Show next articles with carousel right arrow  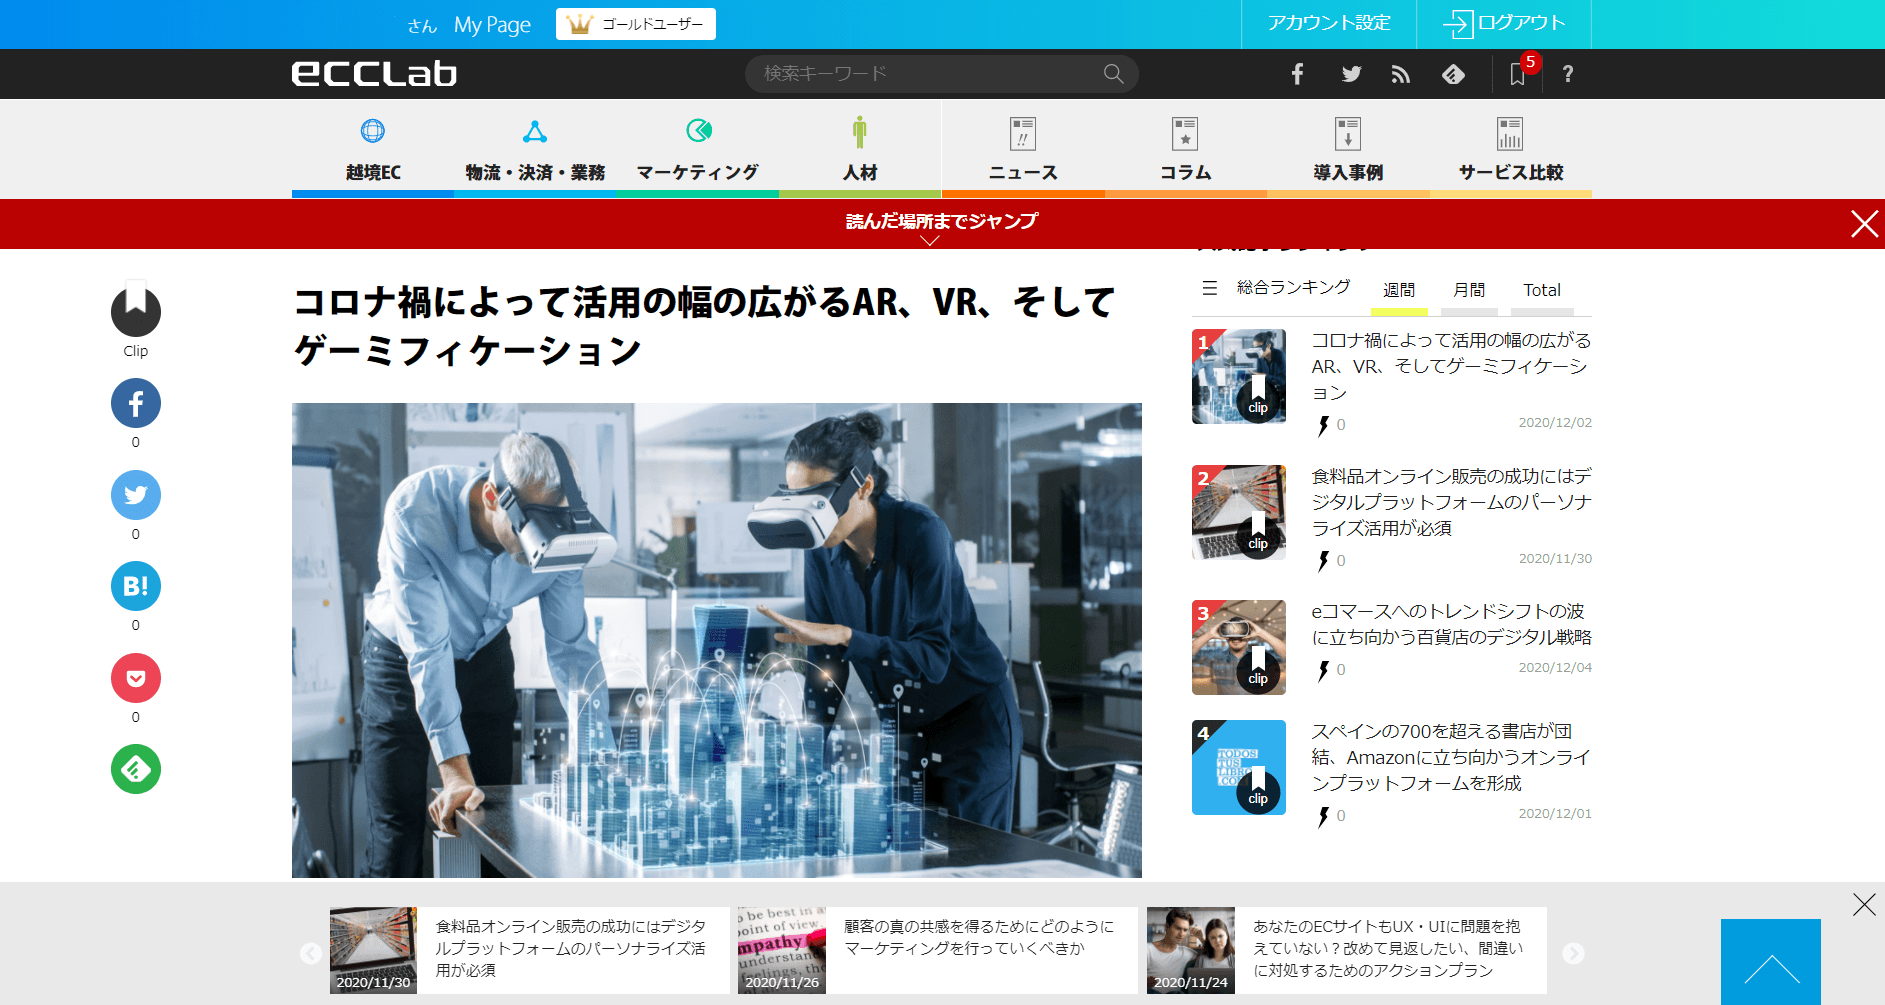(1573, 953)
